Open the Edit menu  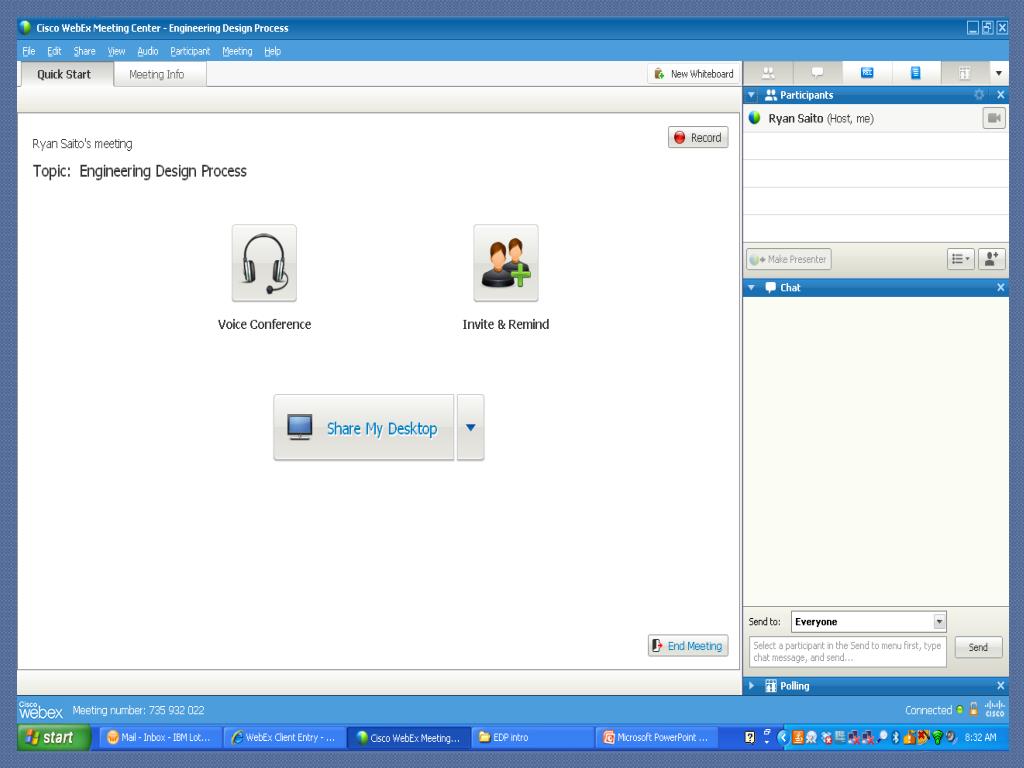click(x=54, y=51)
